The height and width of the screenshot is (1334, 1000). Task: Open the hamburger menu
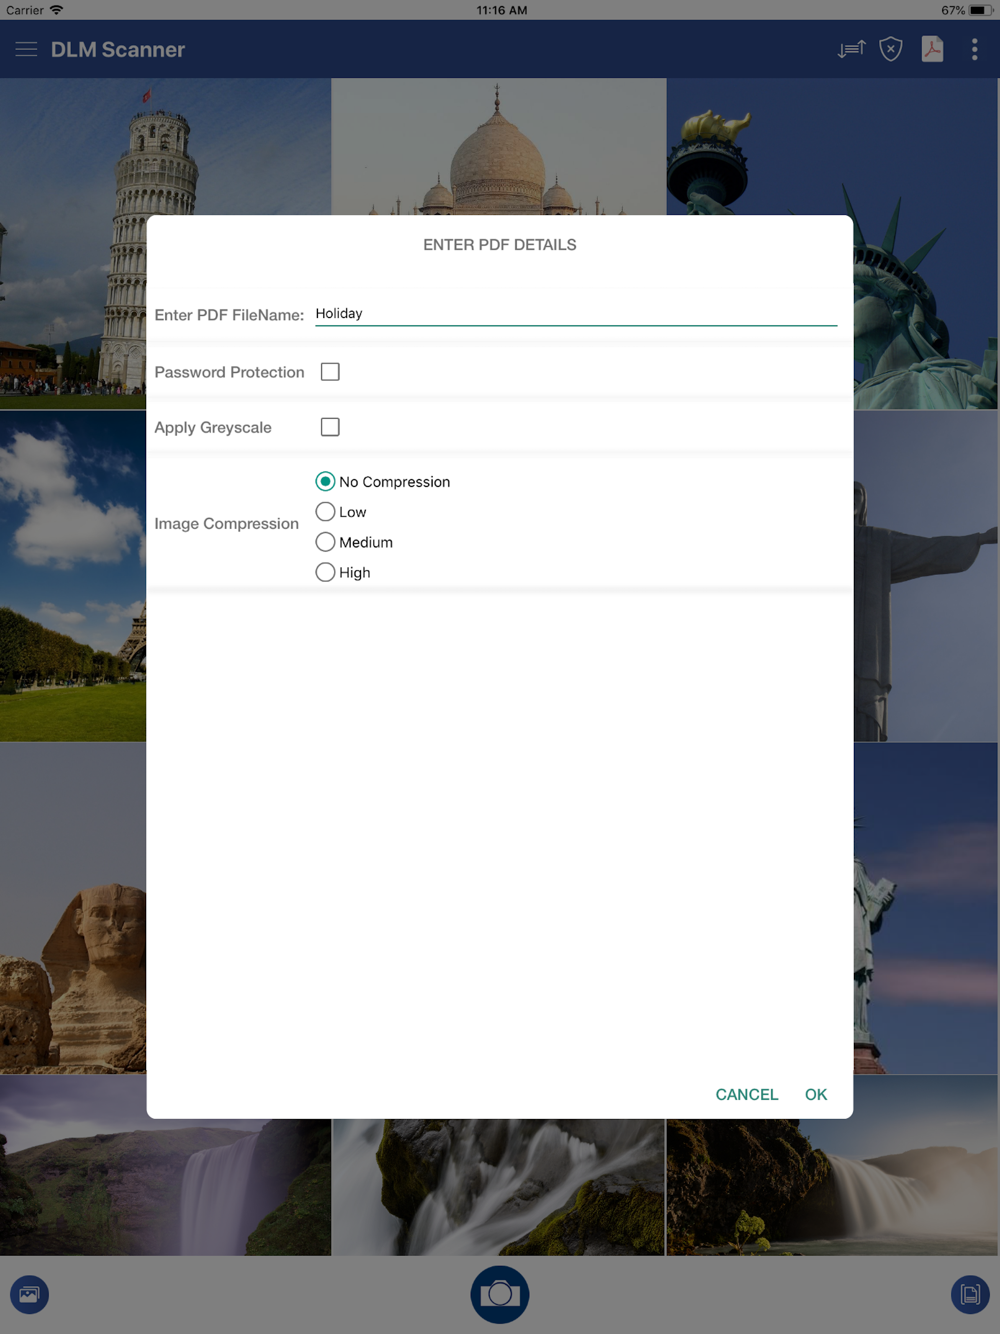[x=27, y=49]
